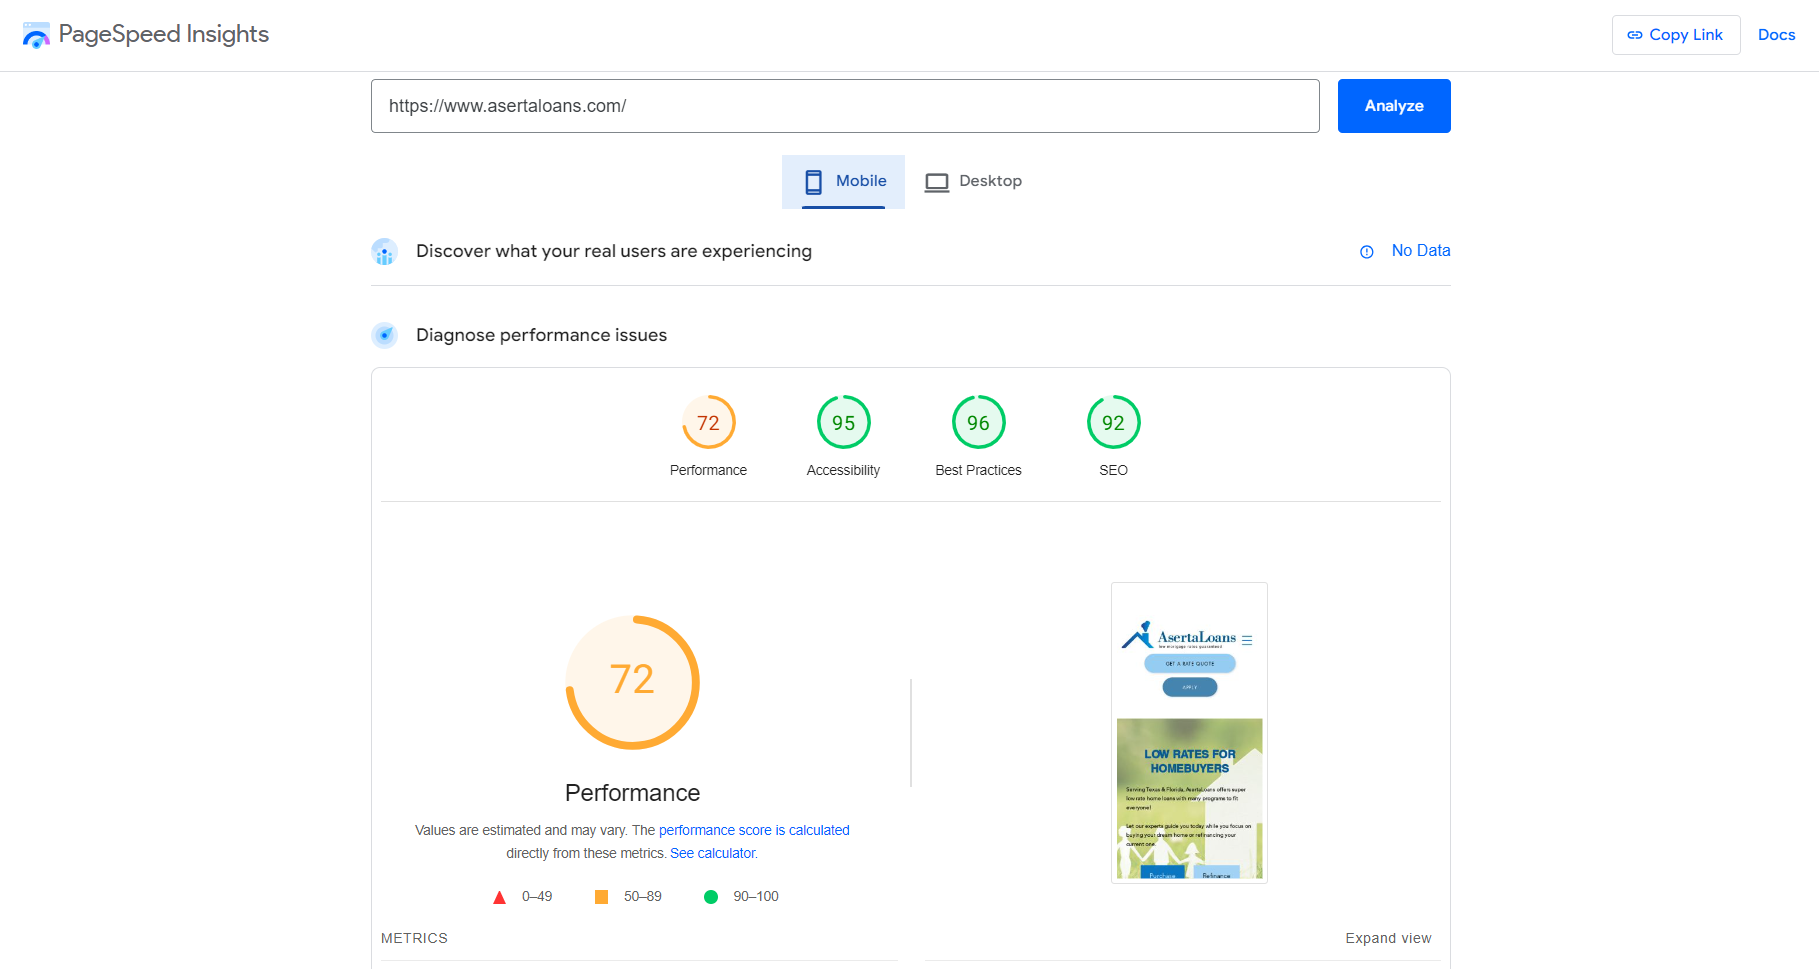Click the large Performance heading text

[x=632, y=793]
